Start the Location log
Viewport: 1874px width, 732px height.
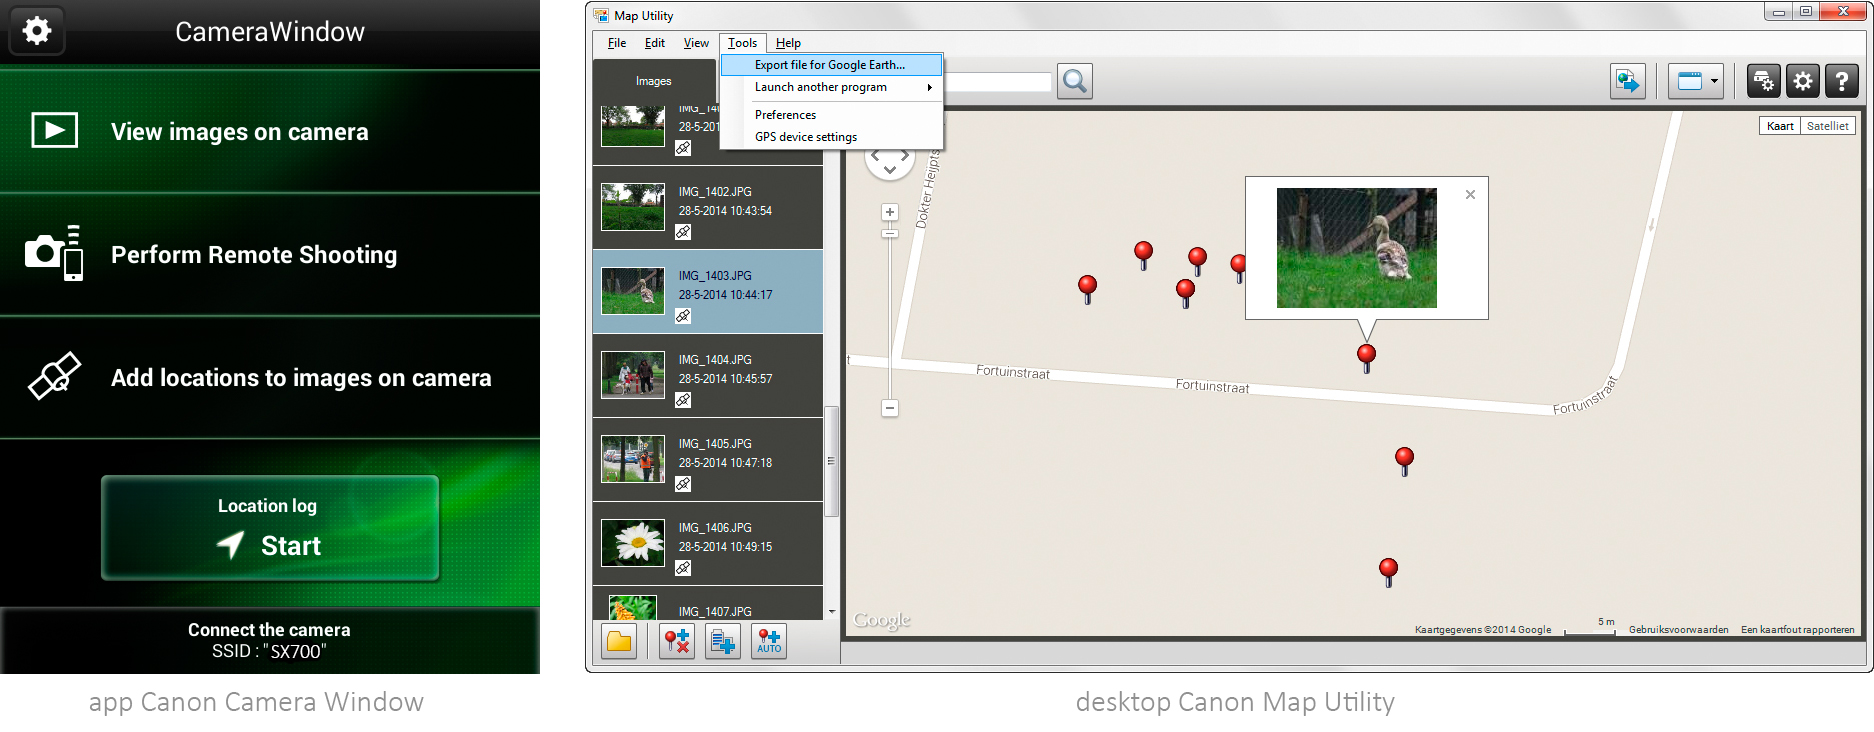(x=270, y=528)
